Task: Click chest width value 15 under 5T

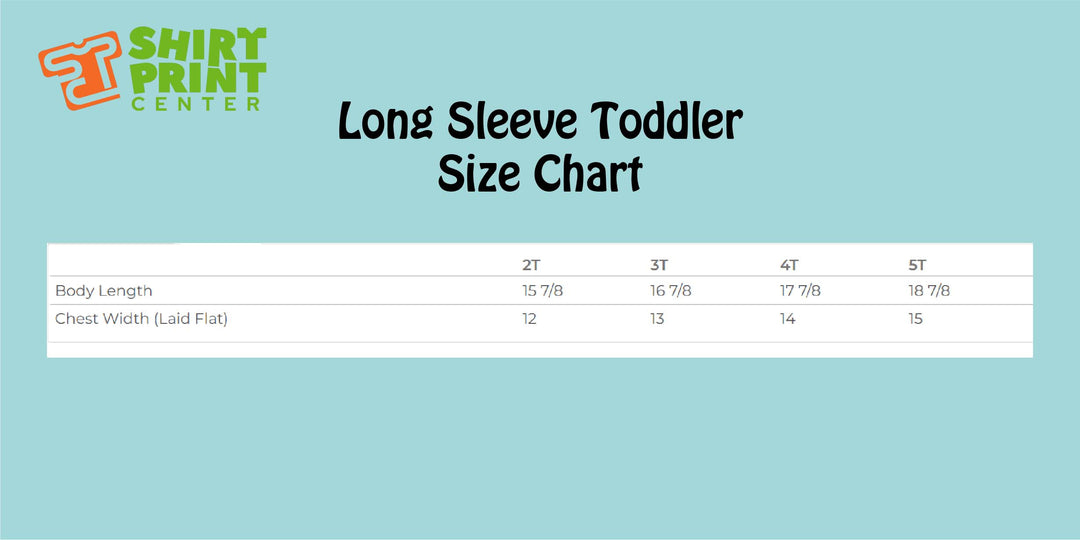Action: tap(915, 319)
